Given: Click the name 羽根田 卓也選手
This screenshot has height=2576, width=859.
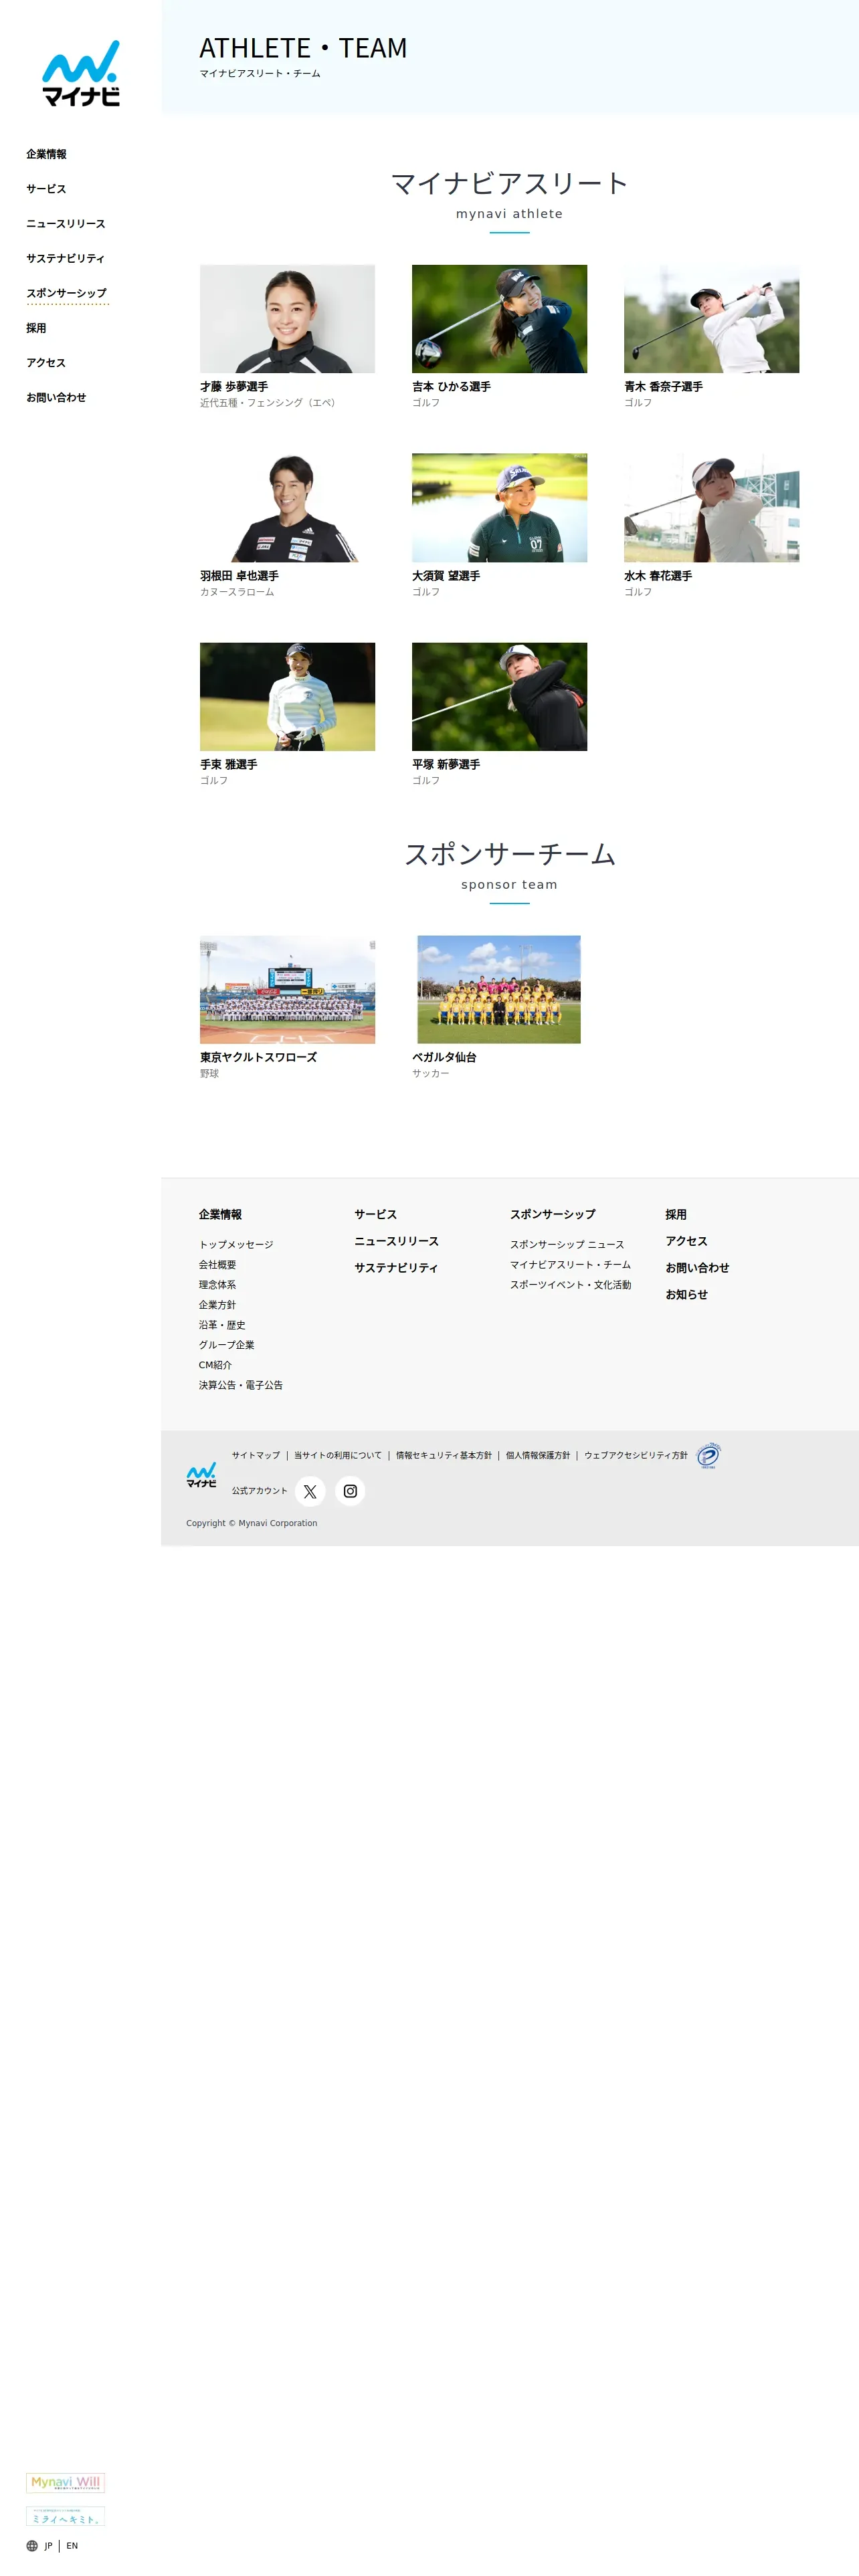Looking at the screenshot, I should tap(239, 576).
